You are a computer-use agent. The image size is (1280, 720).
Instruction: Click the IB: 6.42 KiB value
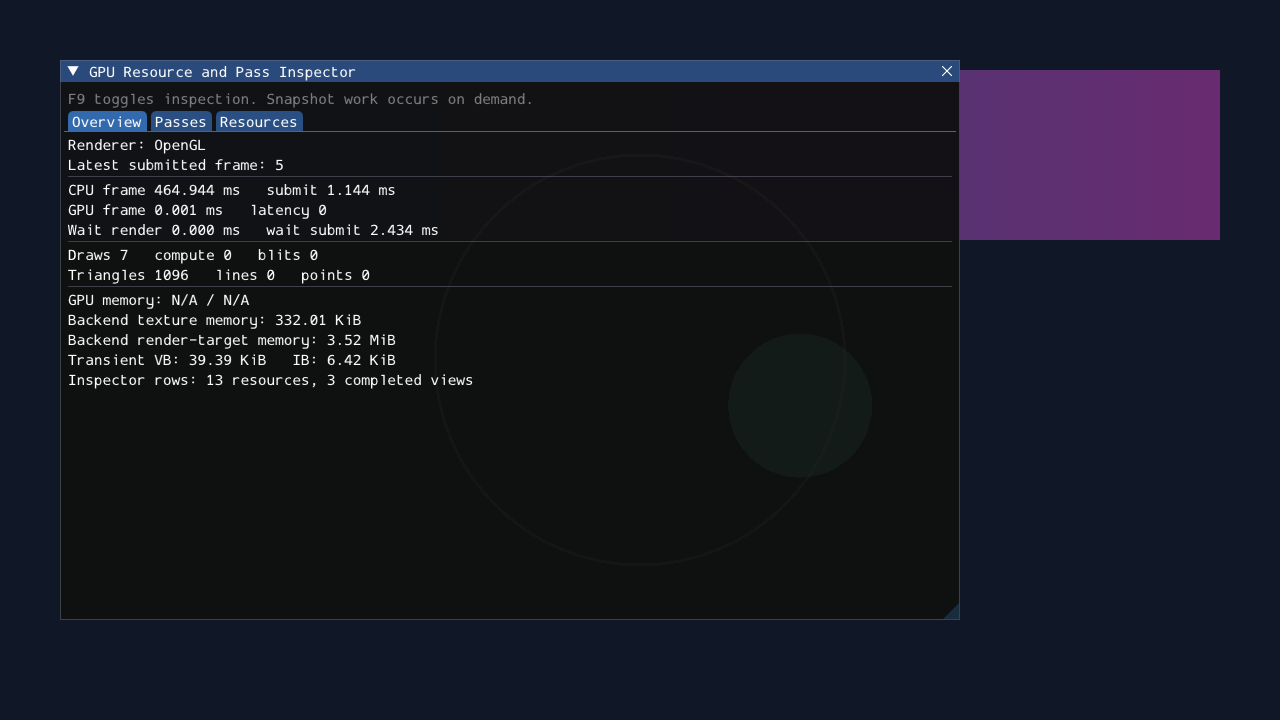[344, 360]
